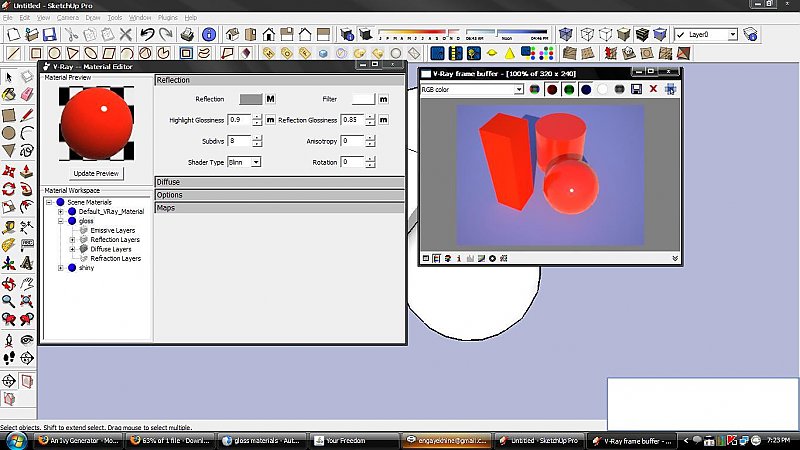Open the Shader Type Blinn dropdown

256,162
